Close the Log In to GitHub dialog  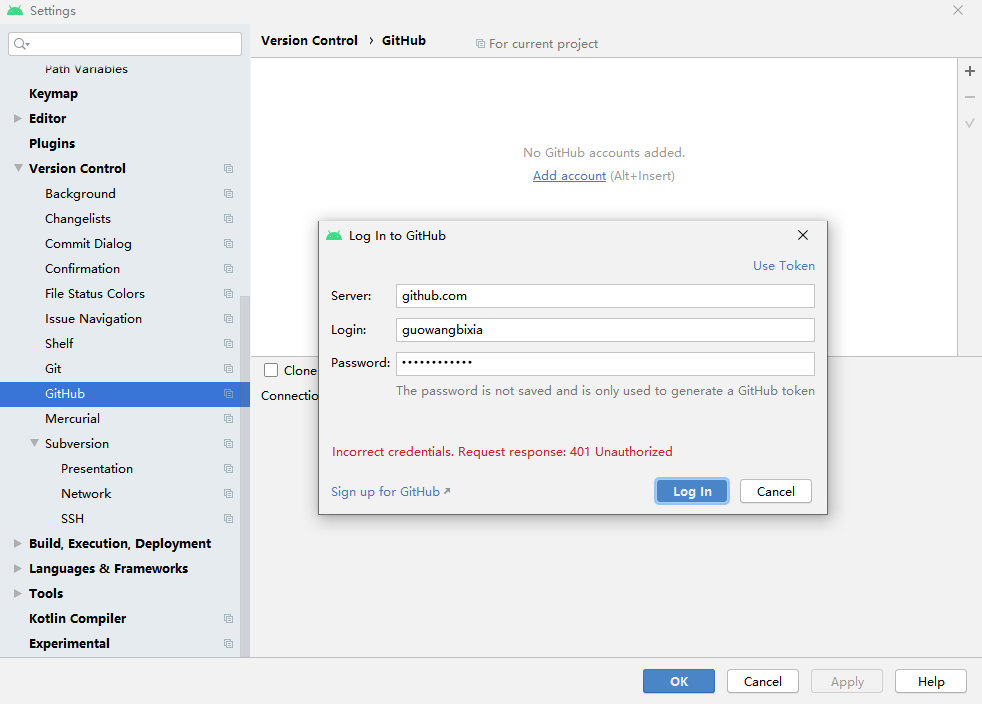pyautogui.click(x=803, y=235)
